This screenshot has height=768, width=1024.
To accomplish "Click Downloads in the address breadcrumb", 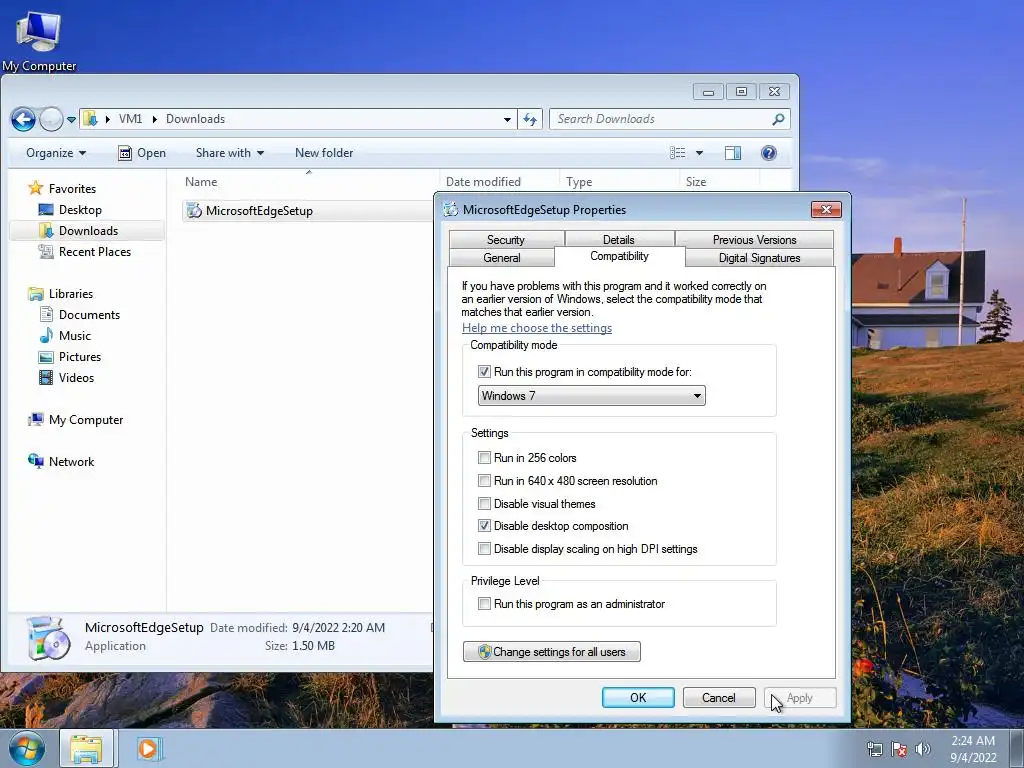I will tap(195, 119).
